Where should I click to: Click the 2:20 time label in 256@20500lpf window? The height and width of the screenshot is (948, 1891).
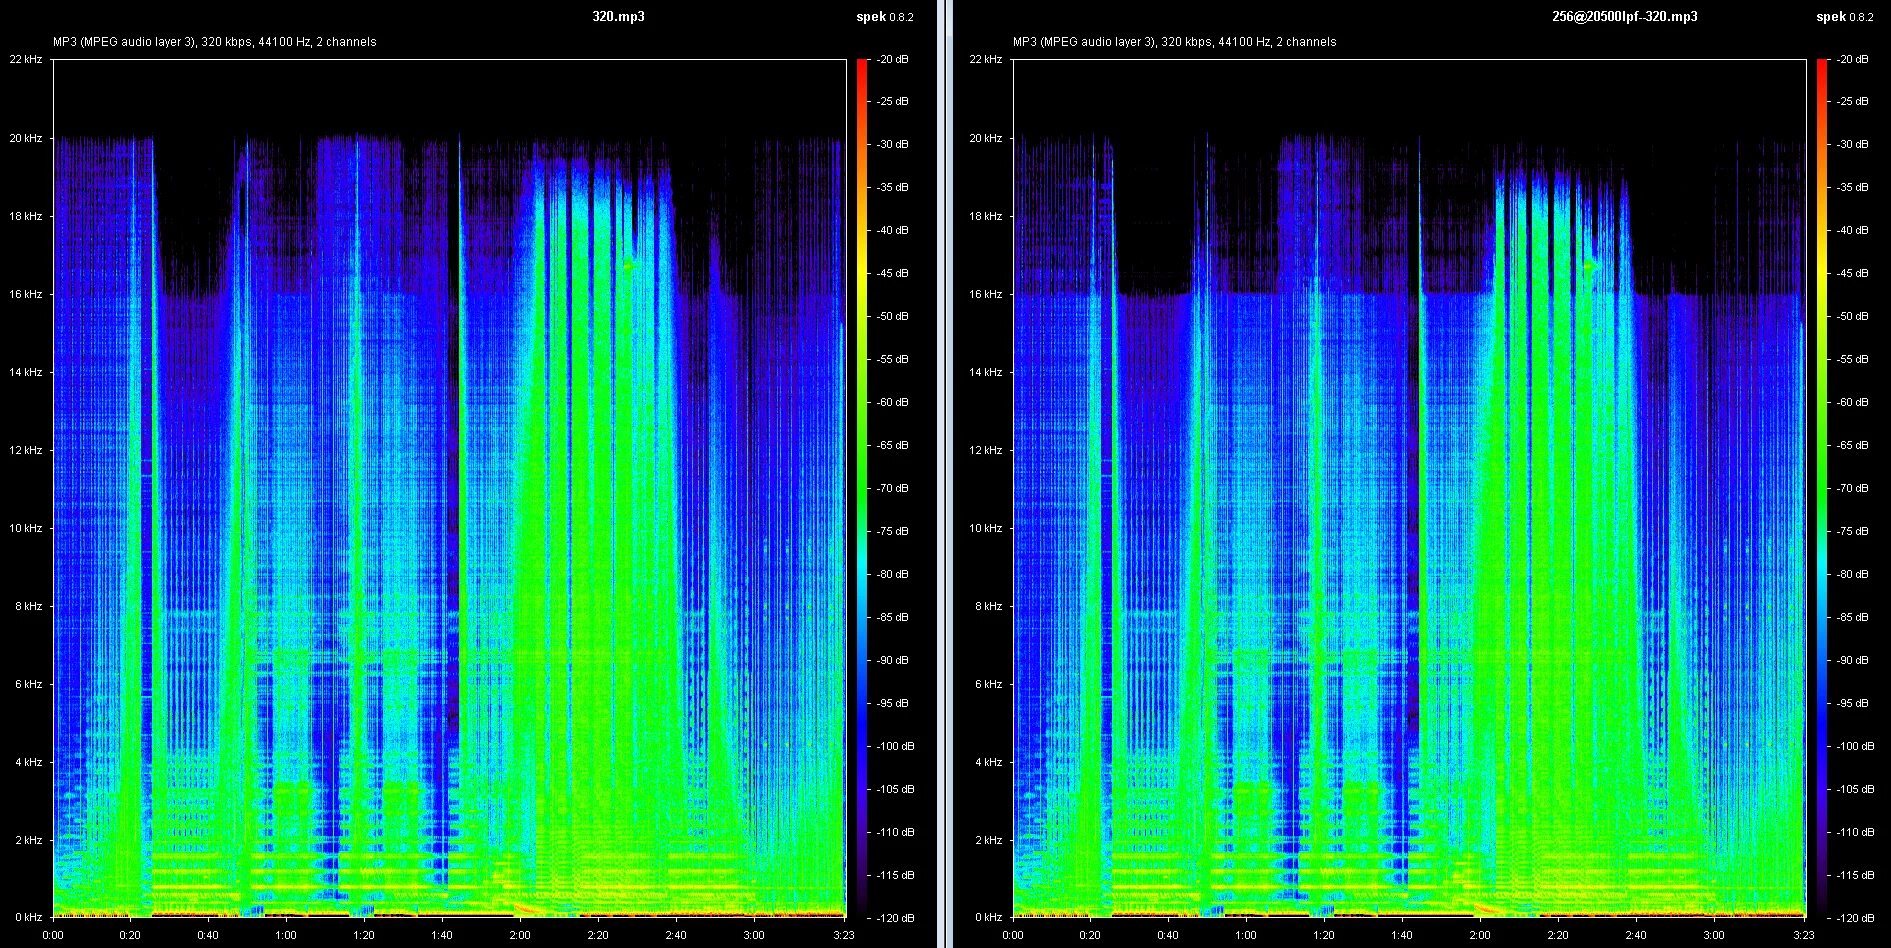pos(1558,935)
